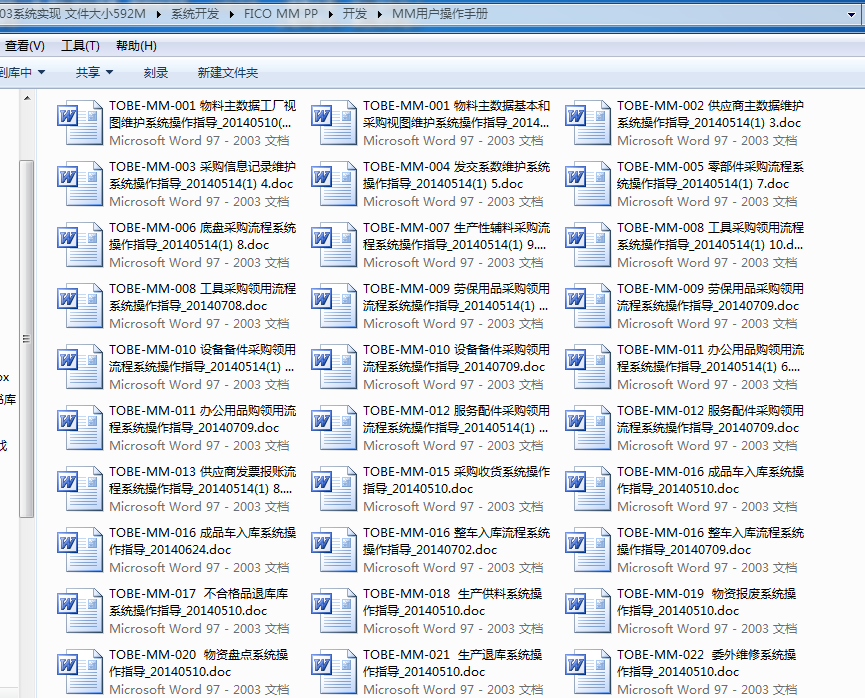Click Word icon of TOBE-MM-017 不合格品退库 file

[x=80, y=610]
